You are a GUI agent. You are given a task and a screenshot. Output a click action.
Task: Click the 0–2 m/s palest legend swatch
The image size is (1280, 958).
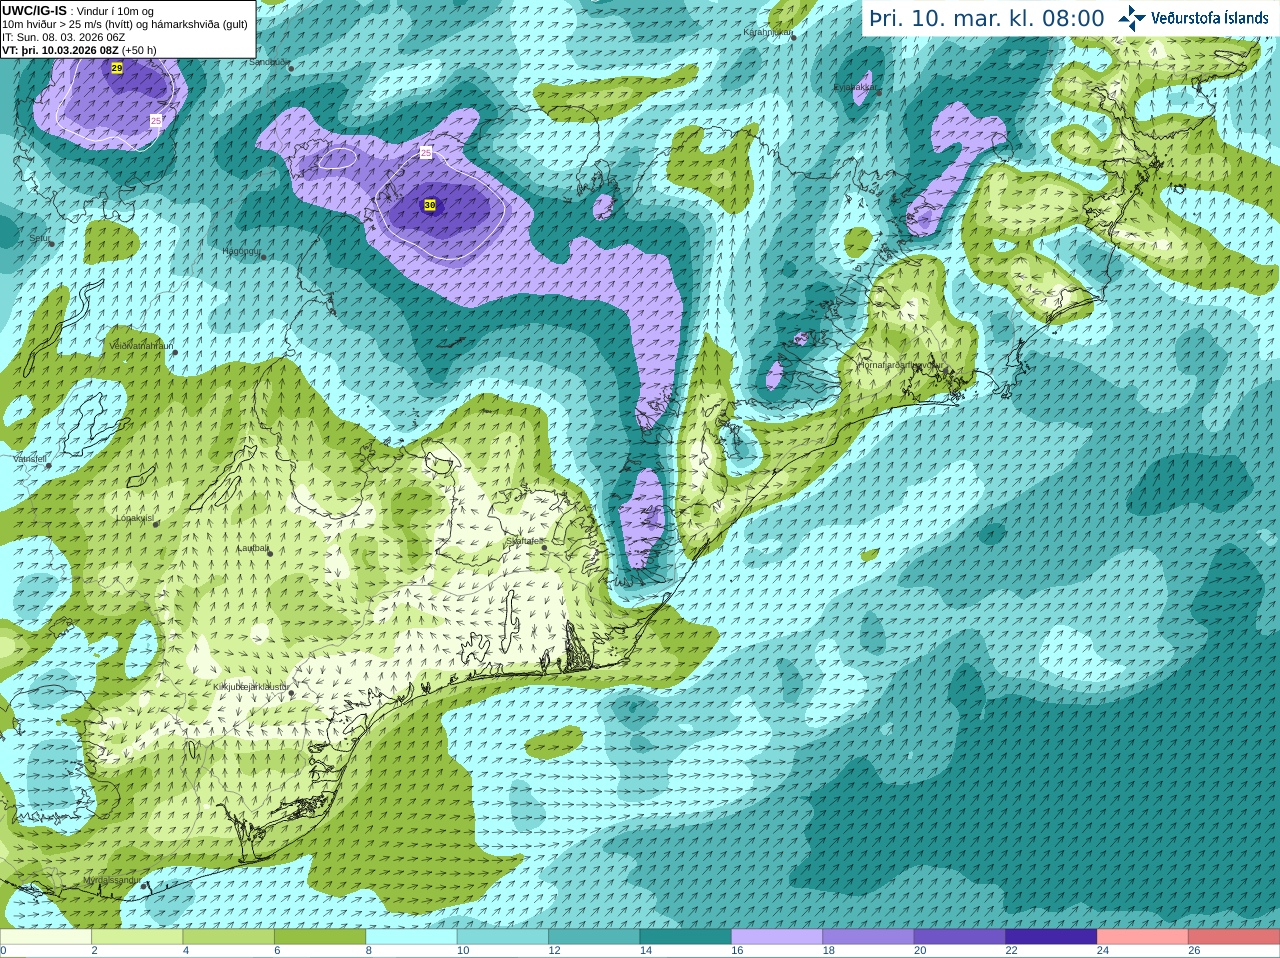coord(46,937)
